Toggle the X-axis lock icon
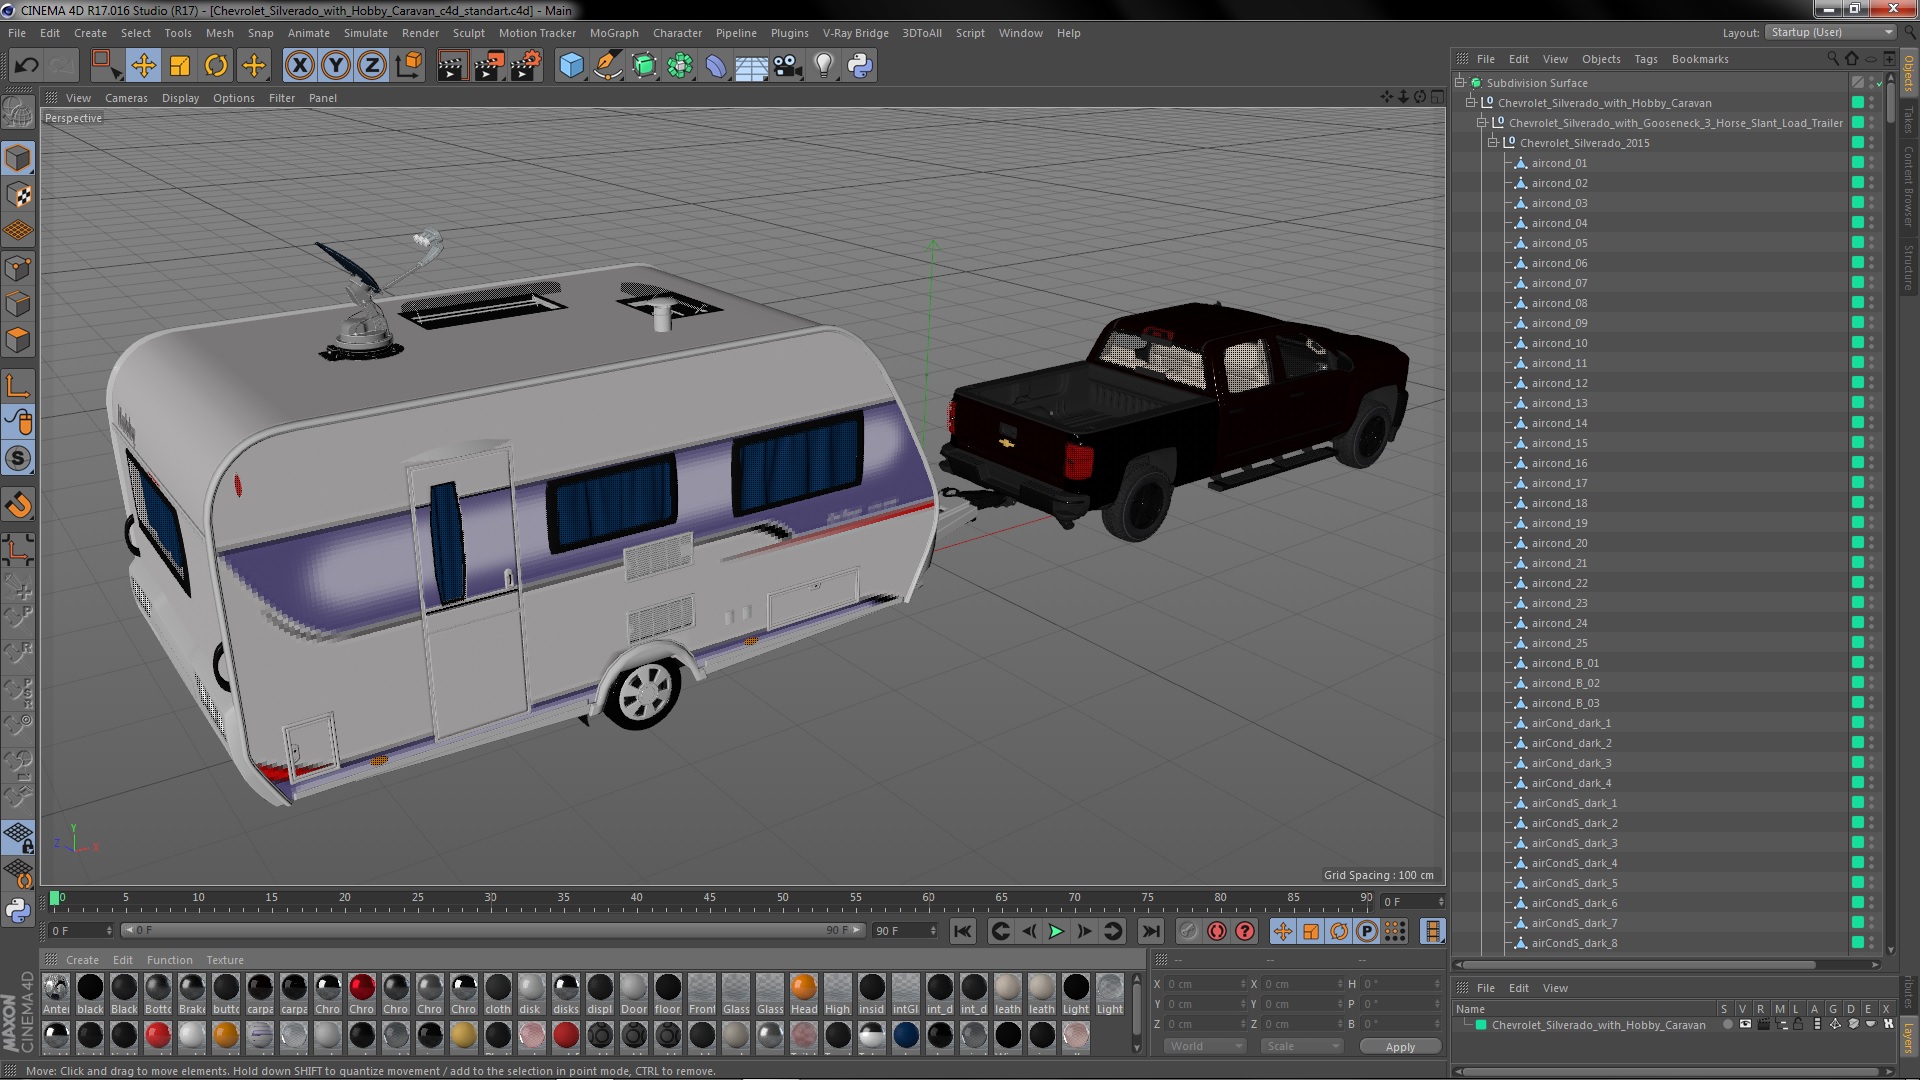The width and height of the screenshot is (1920, 1080). [x=299, y=66]
